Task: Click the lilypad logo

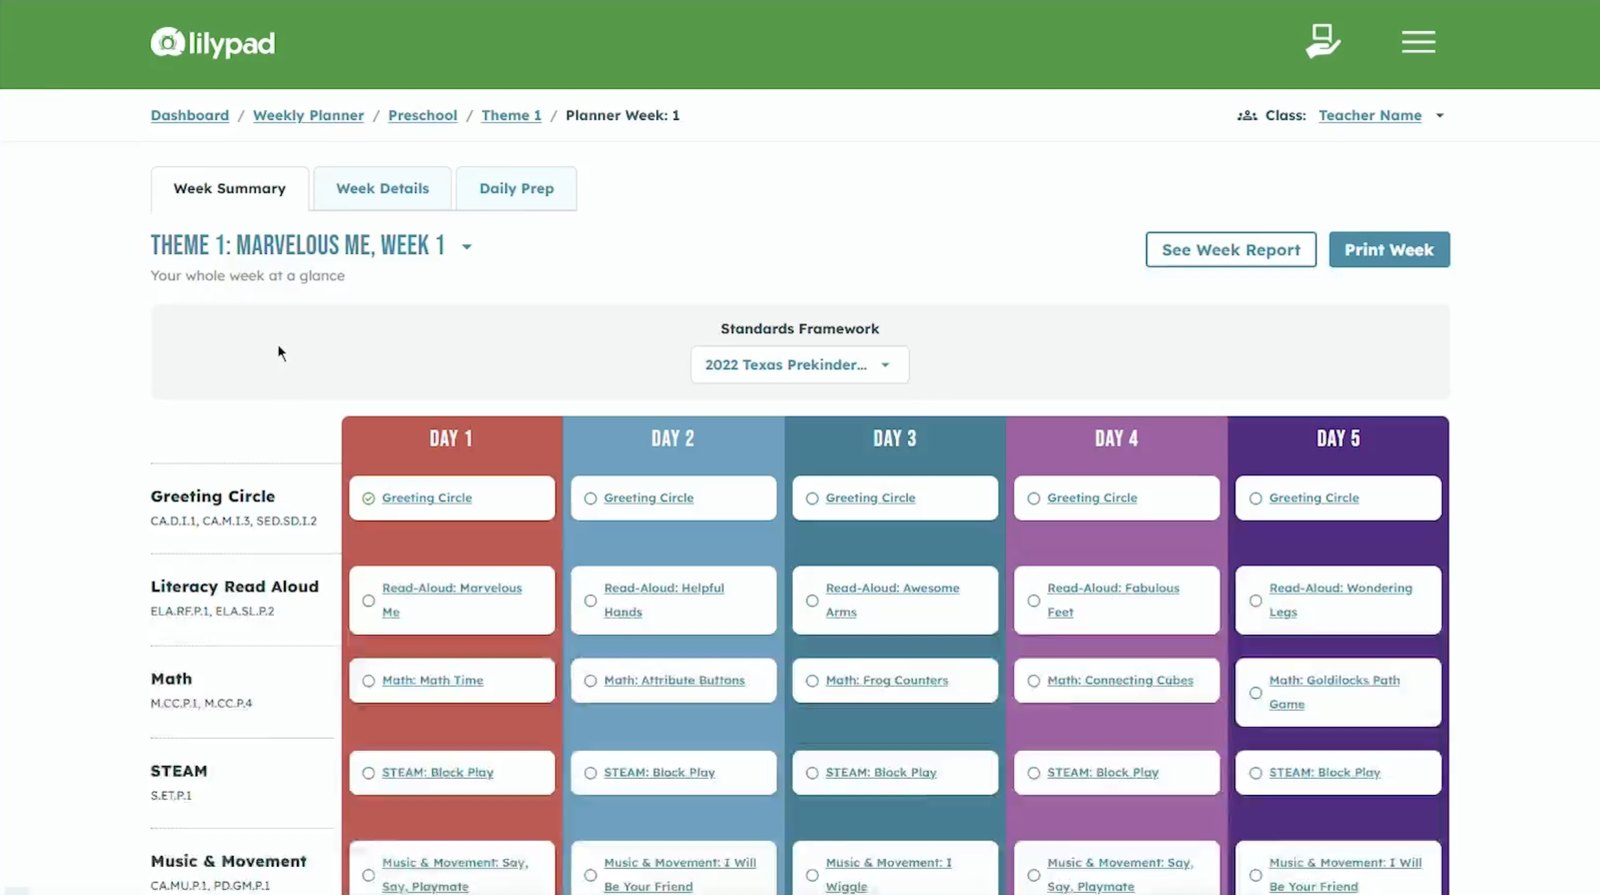Action: (x=212, y=43)
